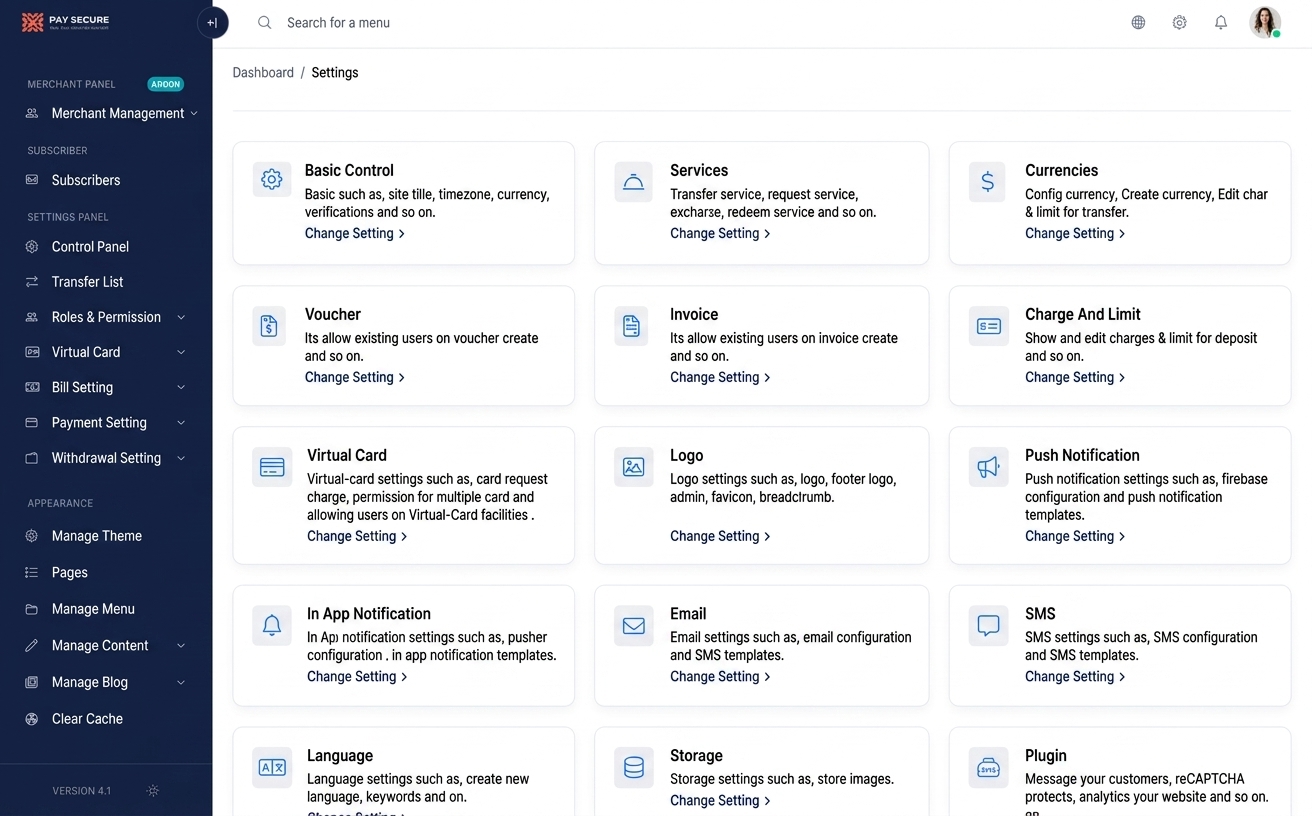Expand the Virtual Card sidebar submenu
Screen dimensions: 1312x816
click(x=106, y=352)
